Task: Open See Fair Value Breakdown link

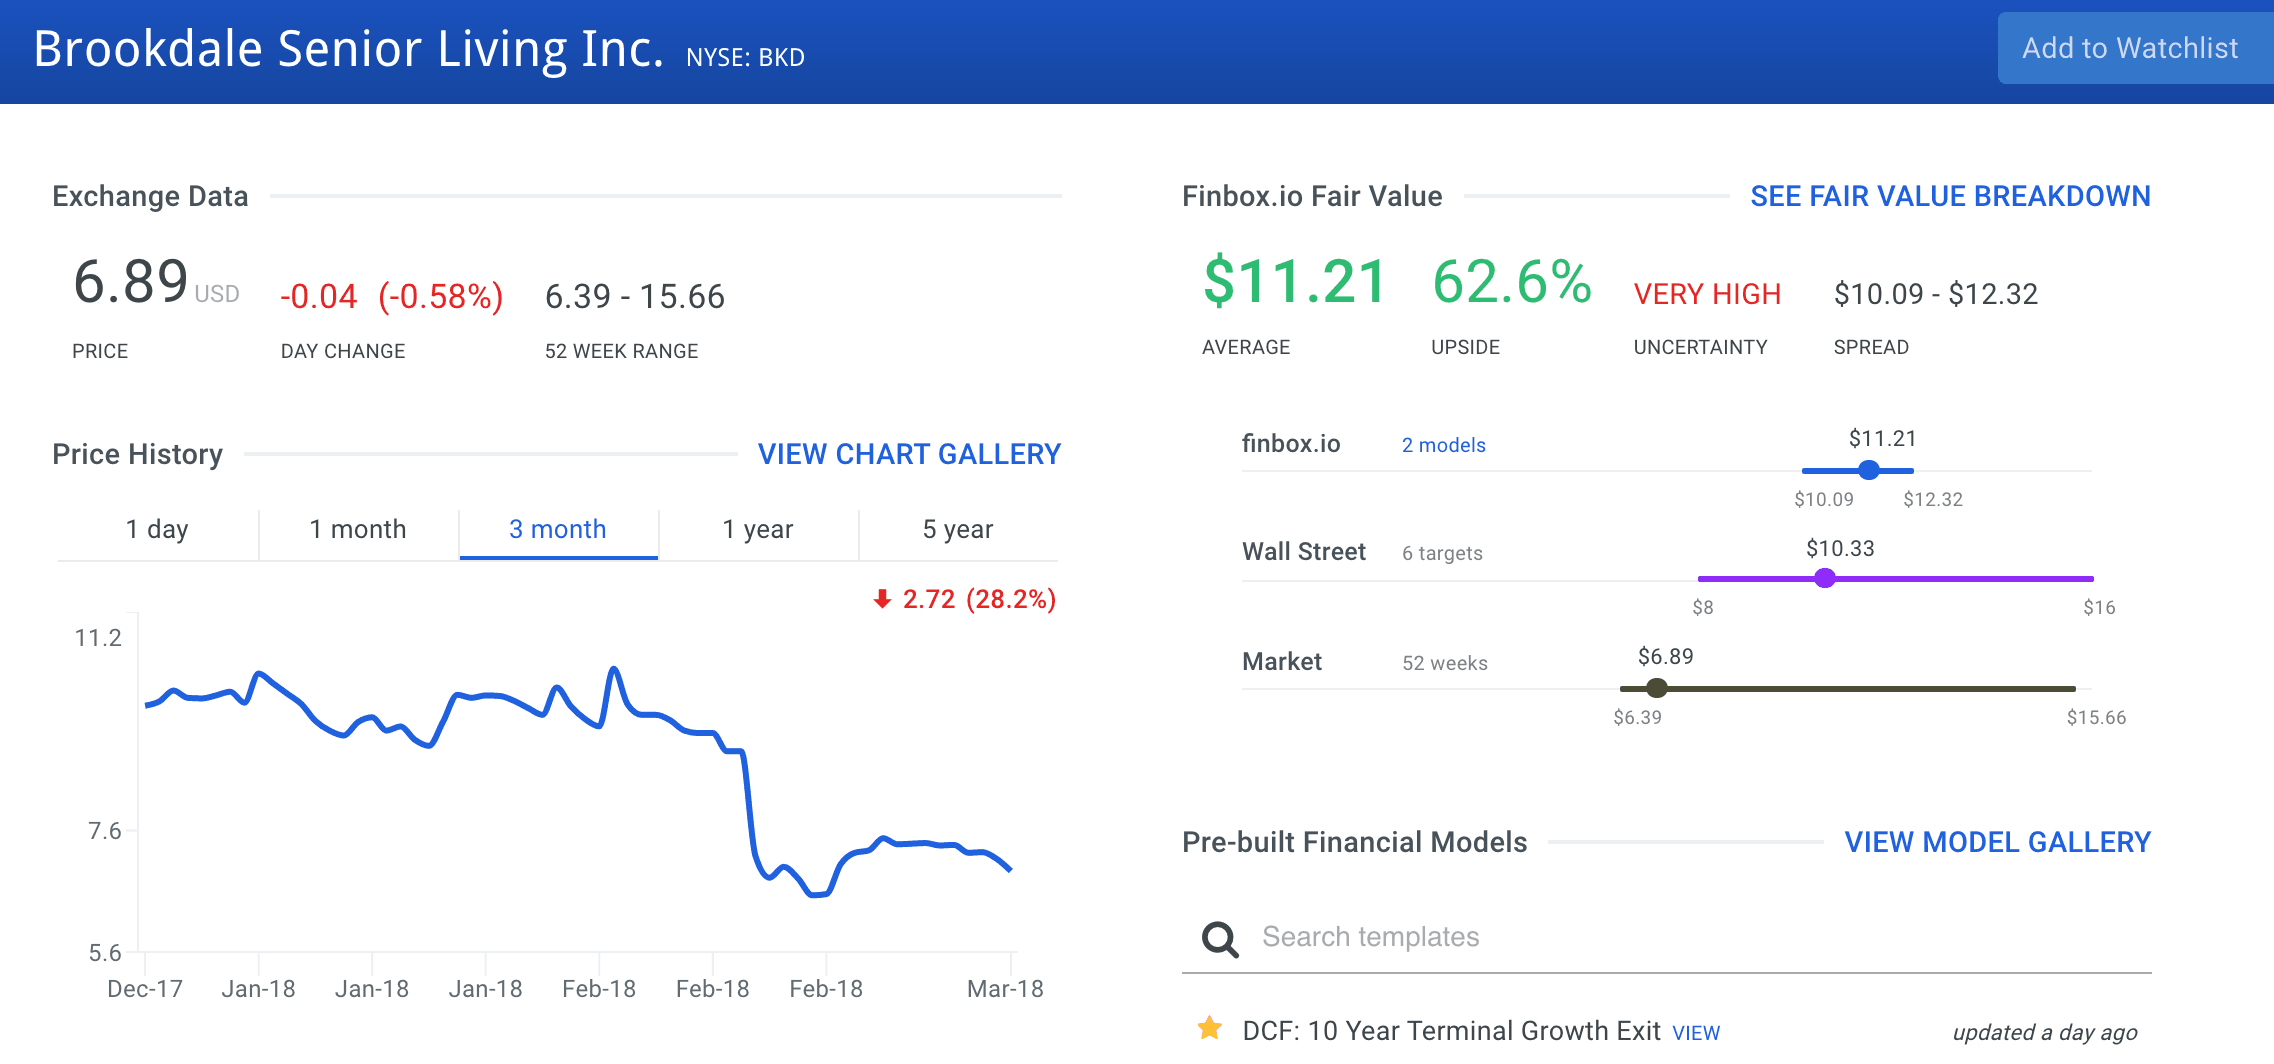Action: (1950, 196)
